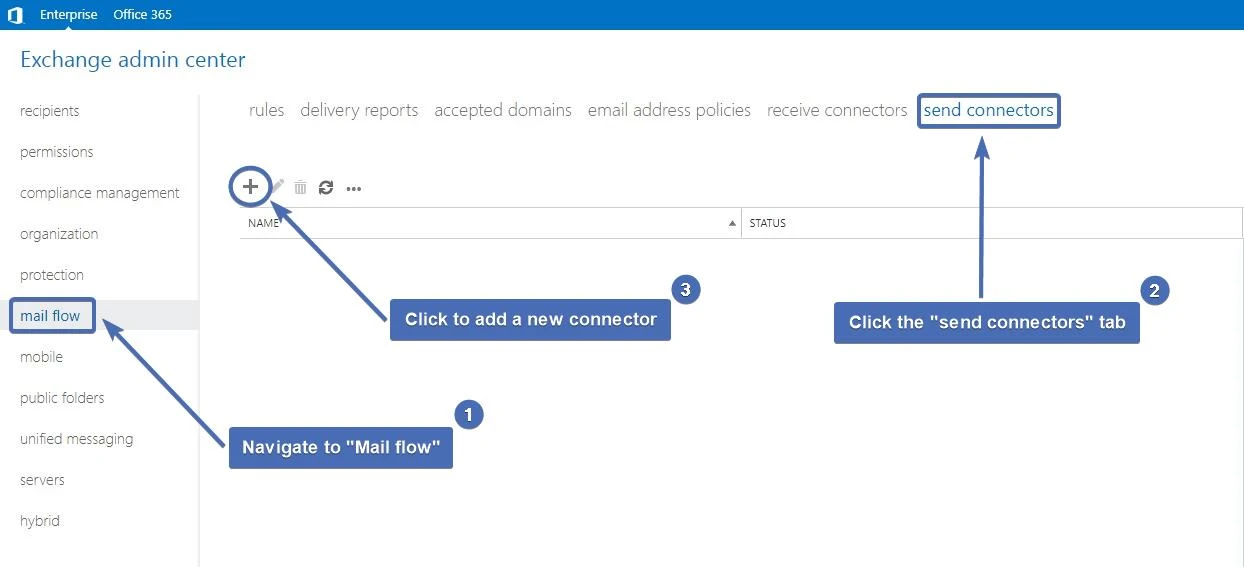Open compliance management section
Screen dimensions: 1244x567
[100, 193]
